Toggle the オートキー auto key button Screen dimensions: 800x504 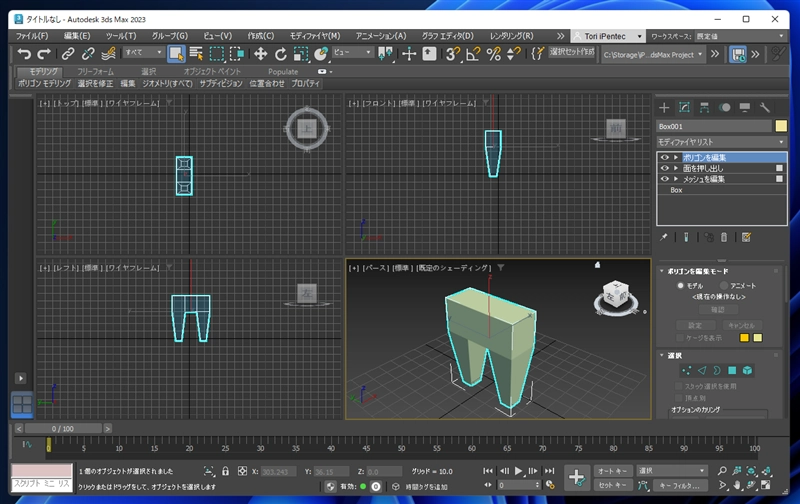tap(613, 471)
